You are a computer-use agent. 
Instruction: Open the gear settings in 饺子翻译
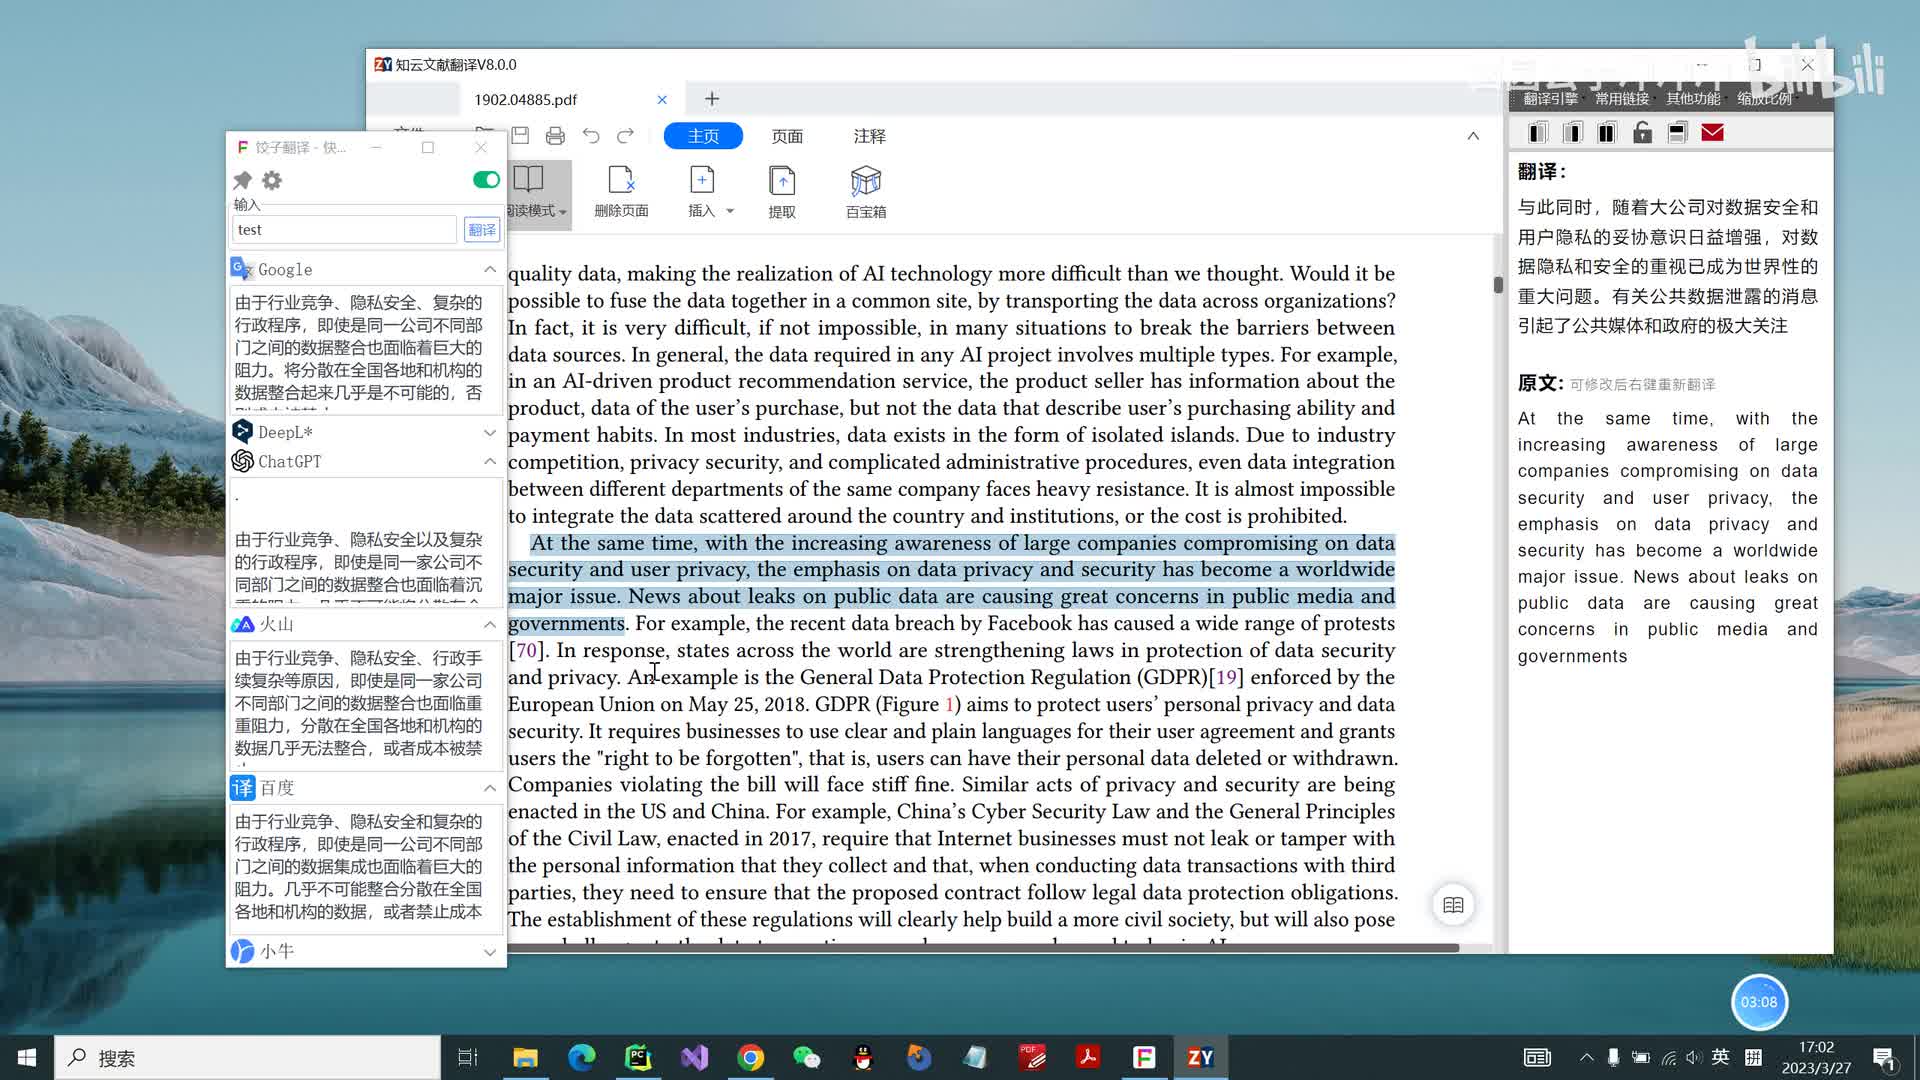272,181
